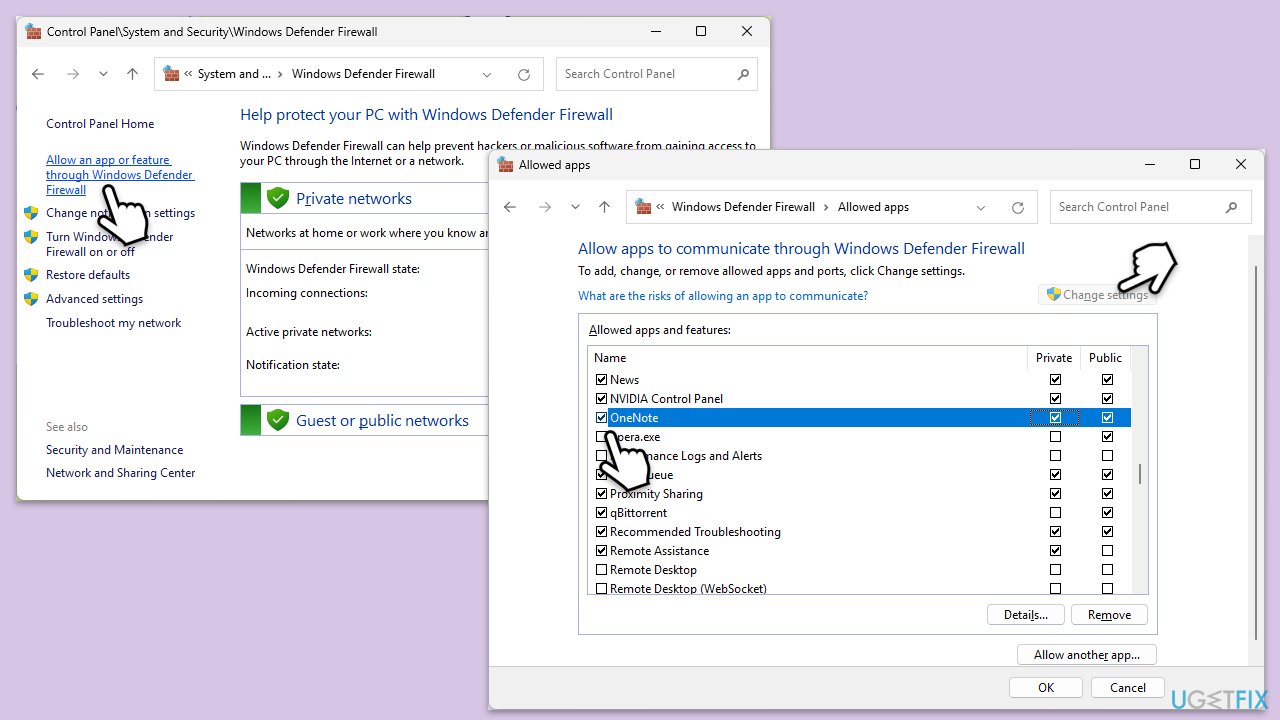Go forward in Allowed apps window
The image size is (1280, 720).
coord(544,207)
